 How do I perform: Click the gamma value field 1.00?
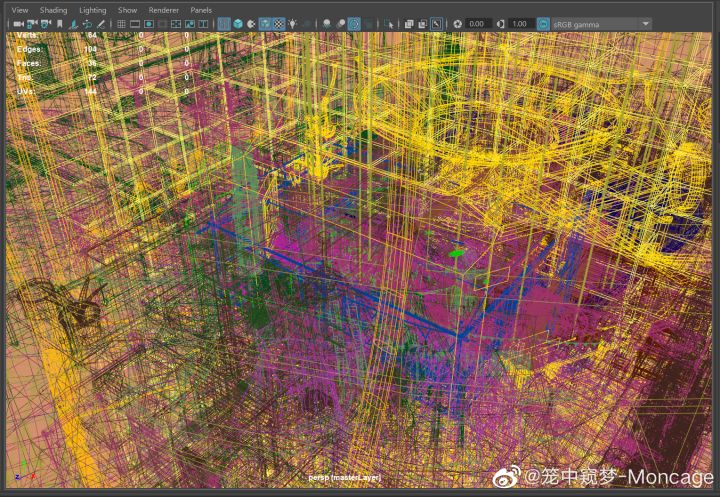[x=520, y=24]
